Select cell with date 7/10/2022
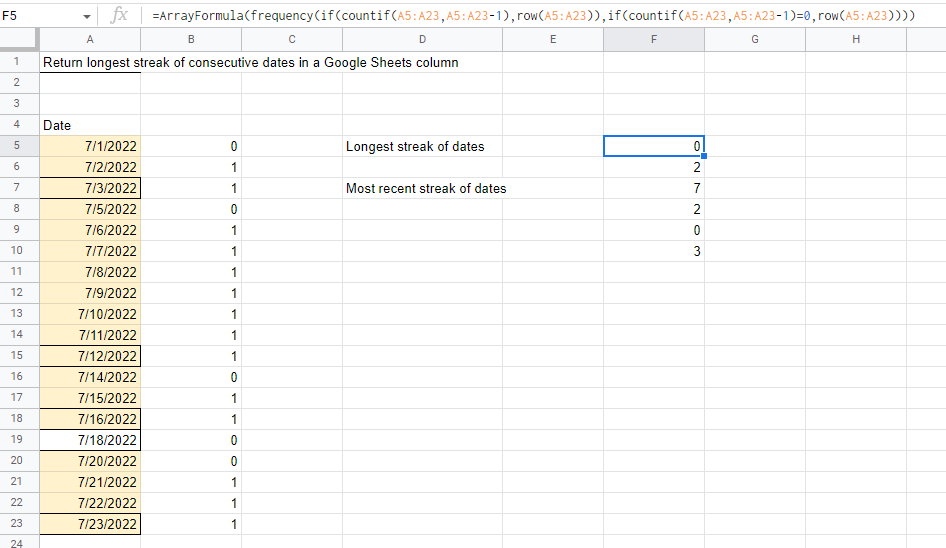 pyautogui.click(x=90, y=314)
